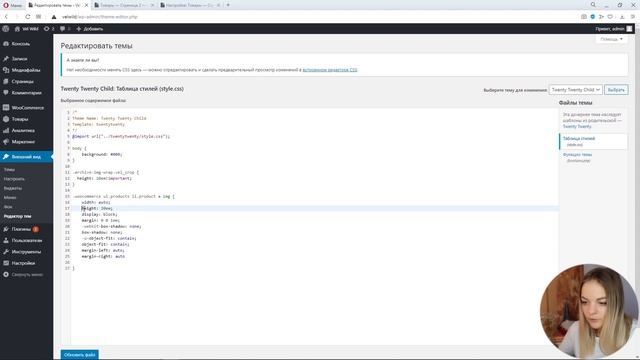
Task: Click the Привет, admin account greeting
Action: (x=610, y=29)
